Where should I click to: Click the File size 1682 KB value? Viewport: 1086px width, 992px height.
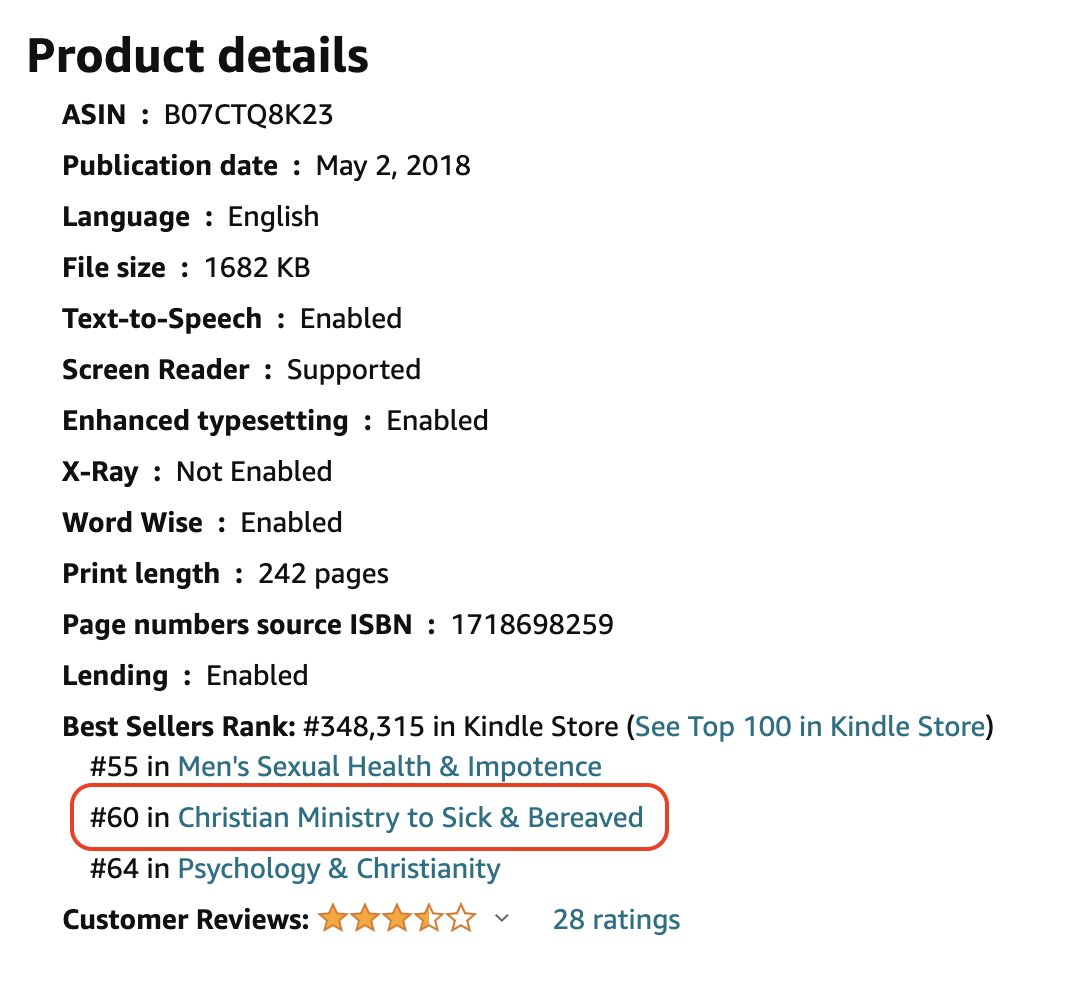(x=257, y=268)
